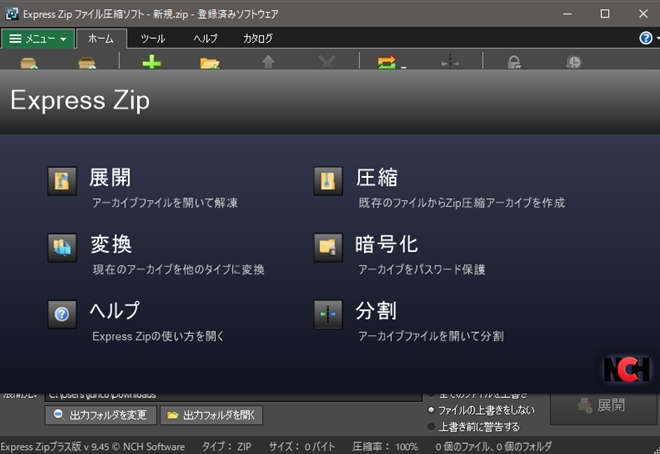Choose the 暗号化 (encrypt) tile icon

coord(328,247)
